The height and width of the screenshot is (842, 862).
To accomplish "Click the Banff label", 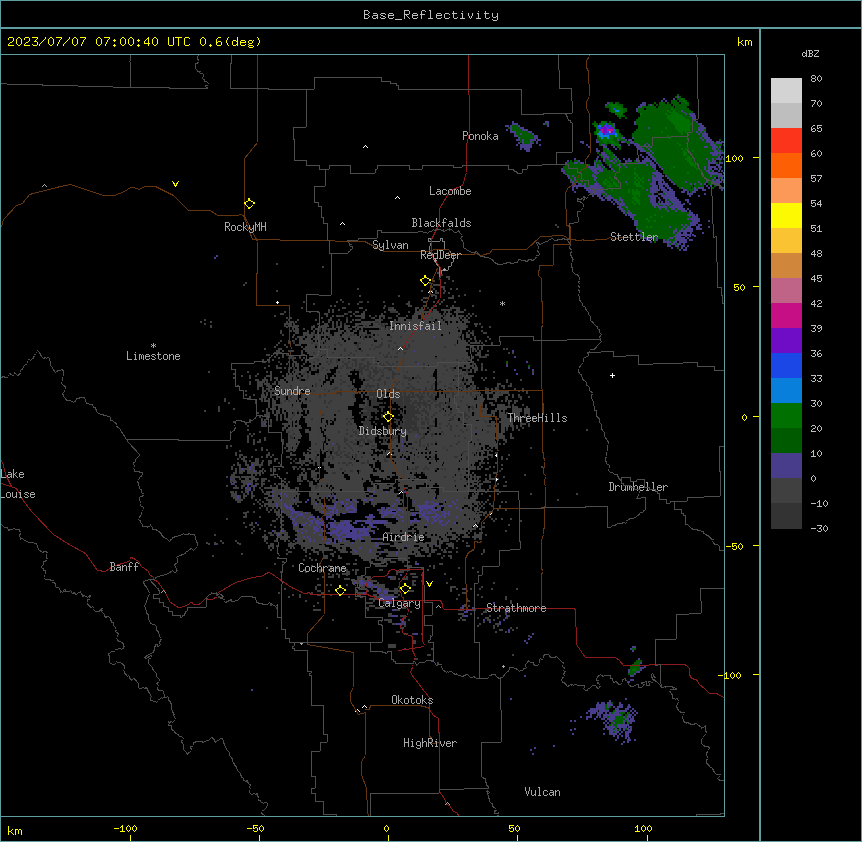I will (x=124, y=567).
